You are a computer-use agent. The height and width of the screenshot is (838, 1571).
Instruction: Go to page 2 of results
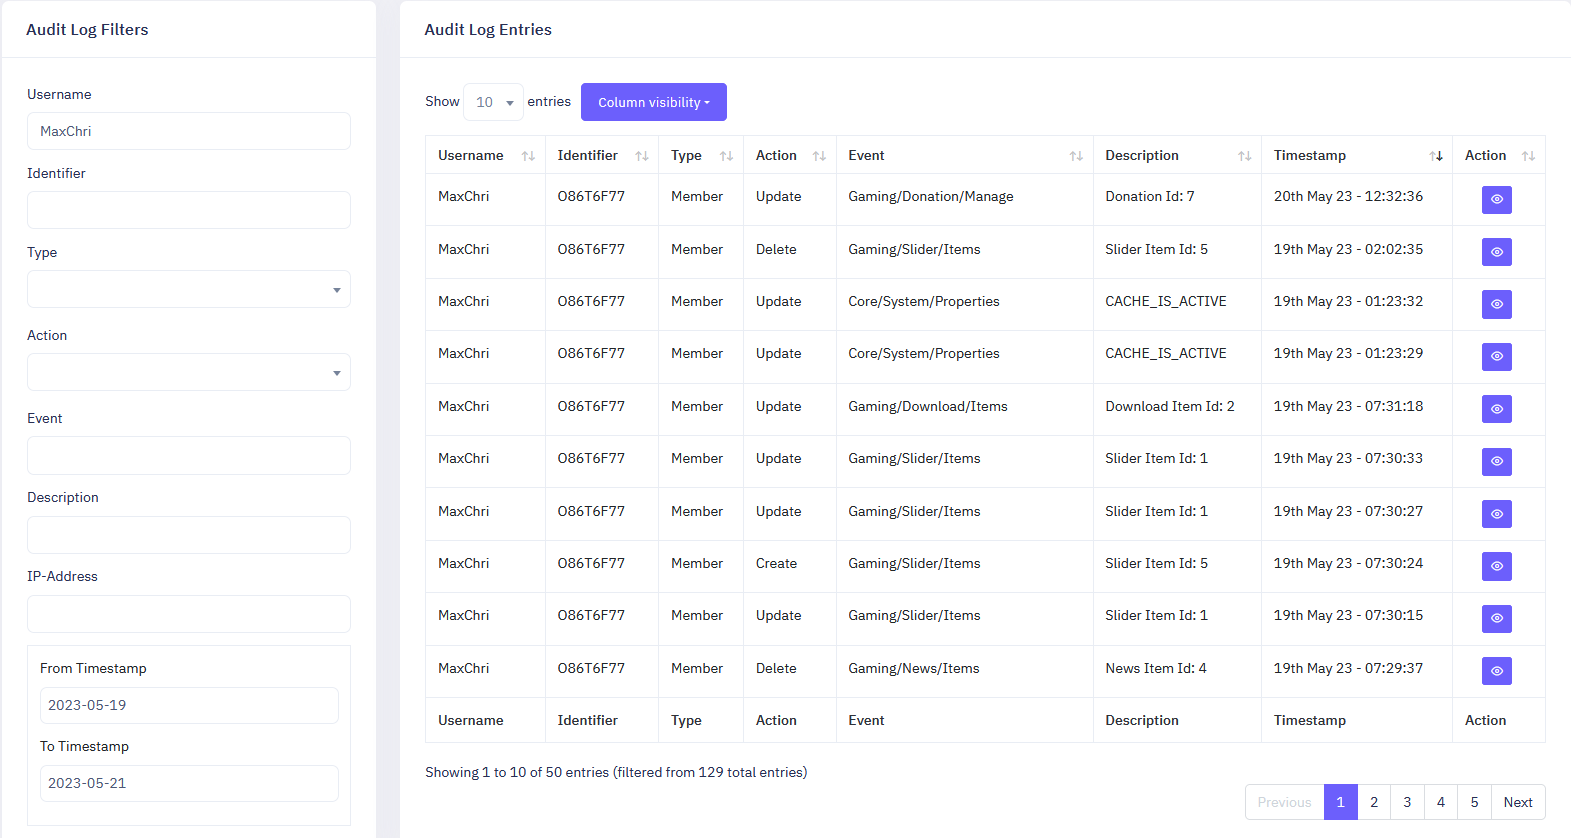tap(1374, 802)
